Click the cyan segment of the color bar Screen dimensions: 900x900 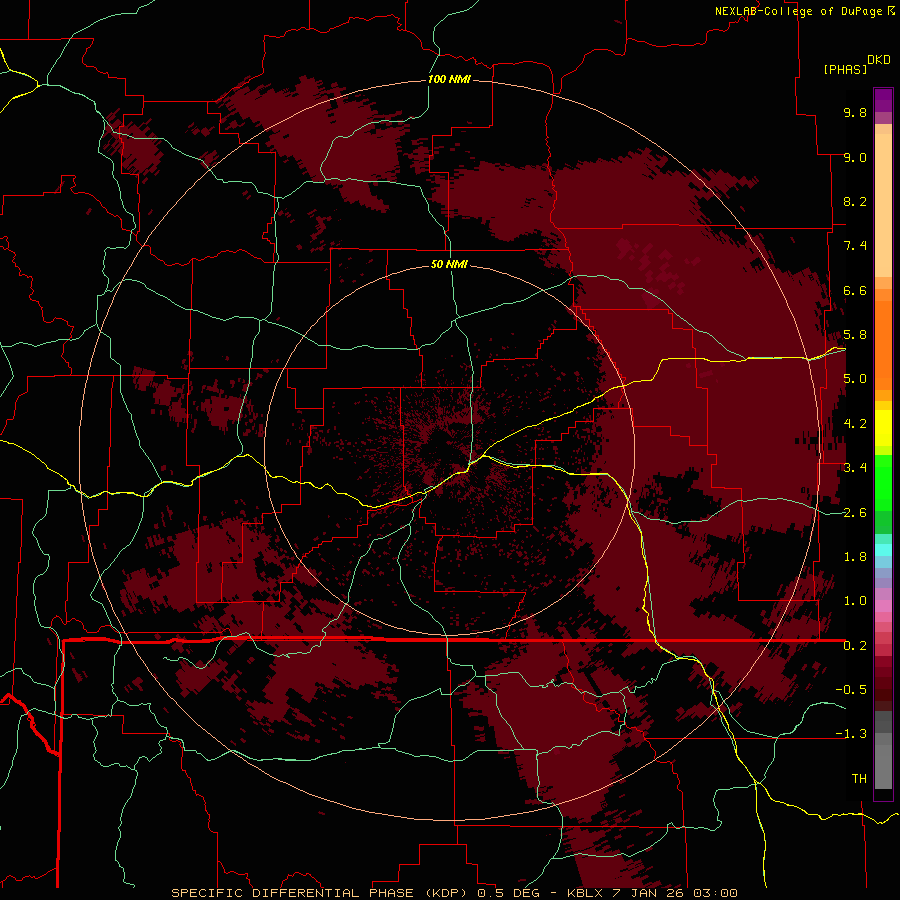click(x=883, y=549)
